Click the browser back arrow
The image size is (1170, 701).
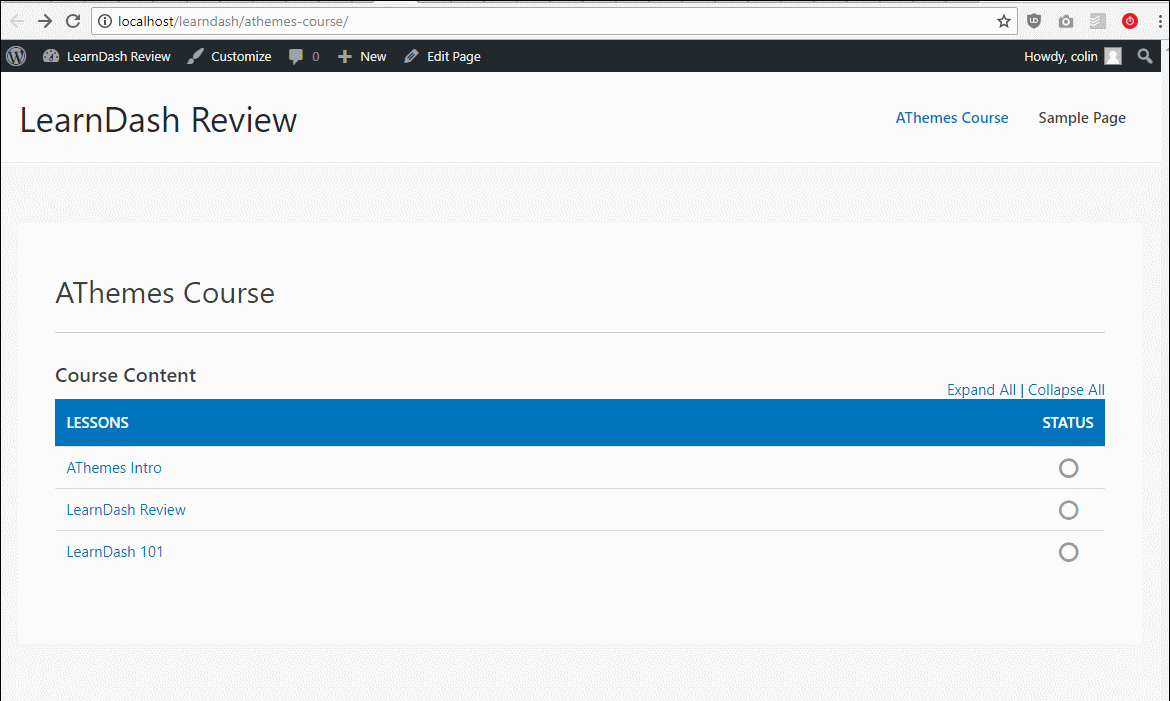pos(17,21)
